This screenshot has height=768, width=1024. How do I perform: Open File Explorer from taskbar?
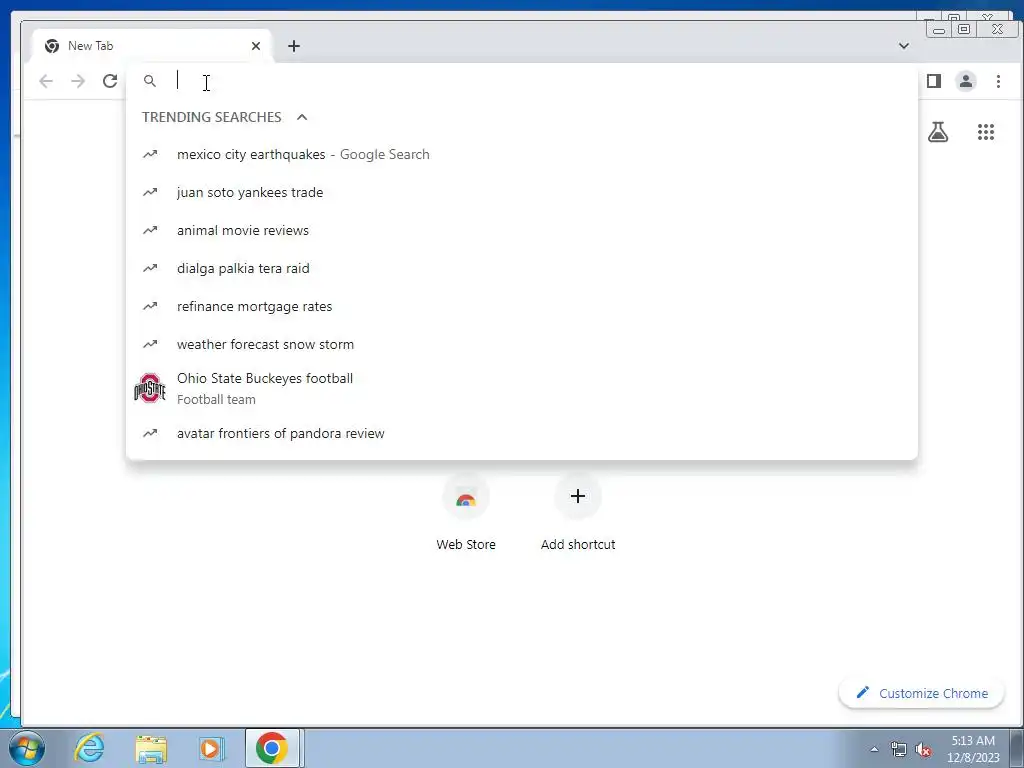[151, 748]
